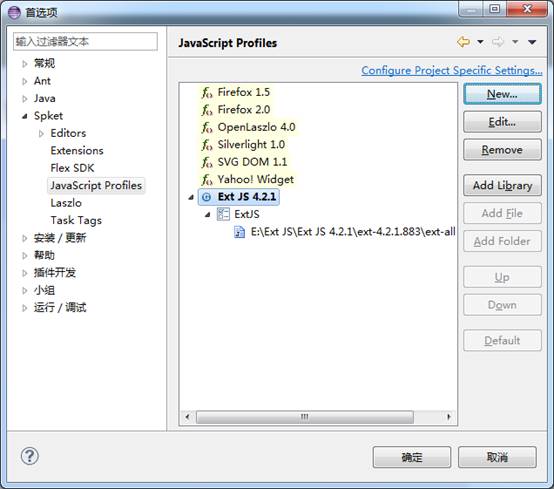Viewport: 554px width, 489px height.
Task: Click the horizontal scrollbar thumb
Action: (x=305, y=417)
